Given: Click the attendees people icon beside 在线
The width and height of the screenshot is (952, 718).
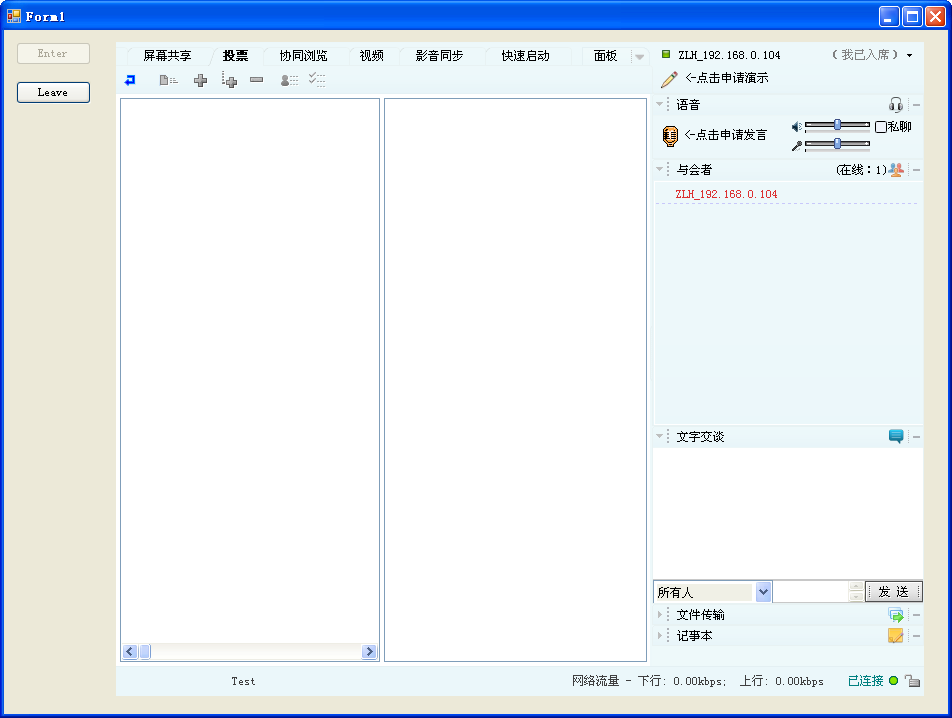Looking at the screenshot, I should 896,170.
